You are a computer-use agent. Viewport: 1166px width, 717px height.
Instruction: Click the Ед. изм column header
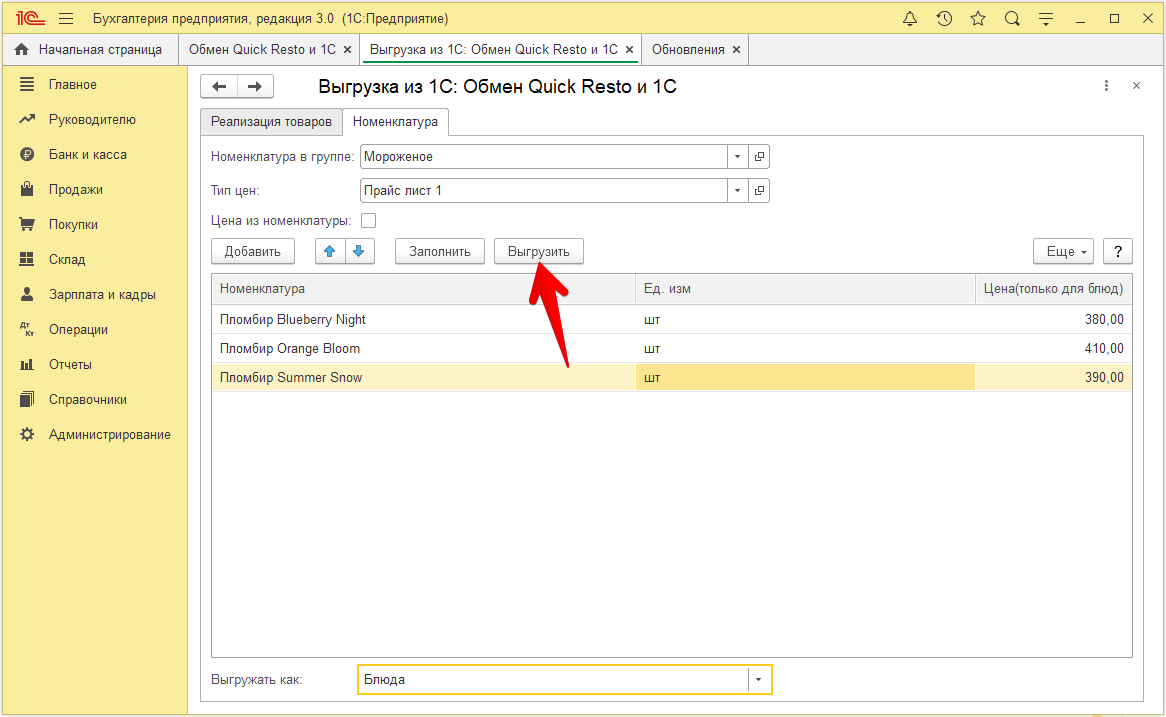805,289
